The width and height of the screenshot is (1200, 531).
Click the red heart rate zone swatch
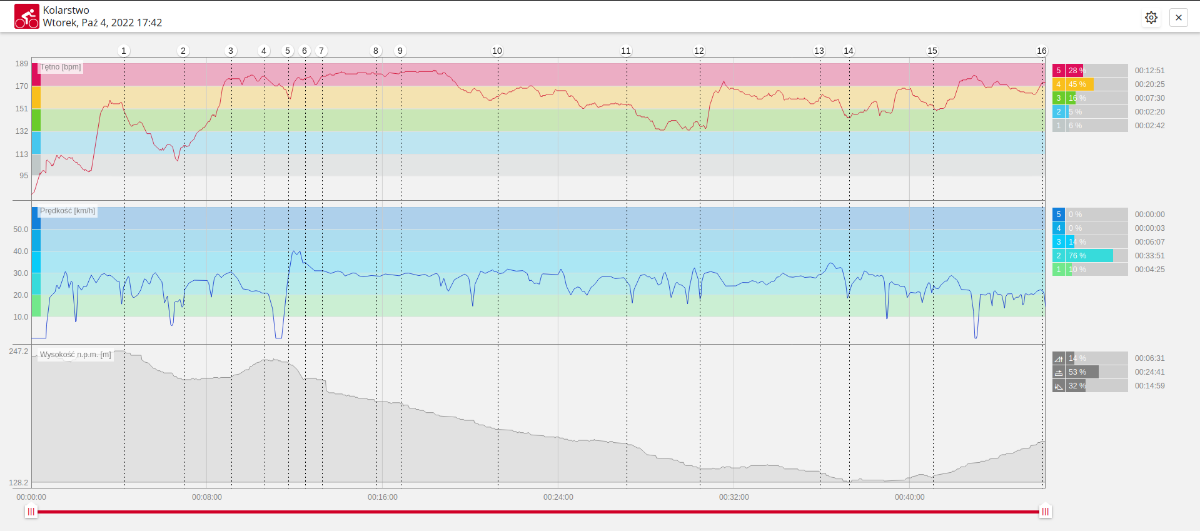point(36,74)
